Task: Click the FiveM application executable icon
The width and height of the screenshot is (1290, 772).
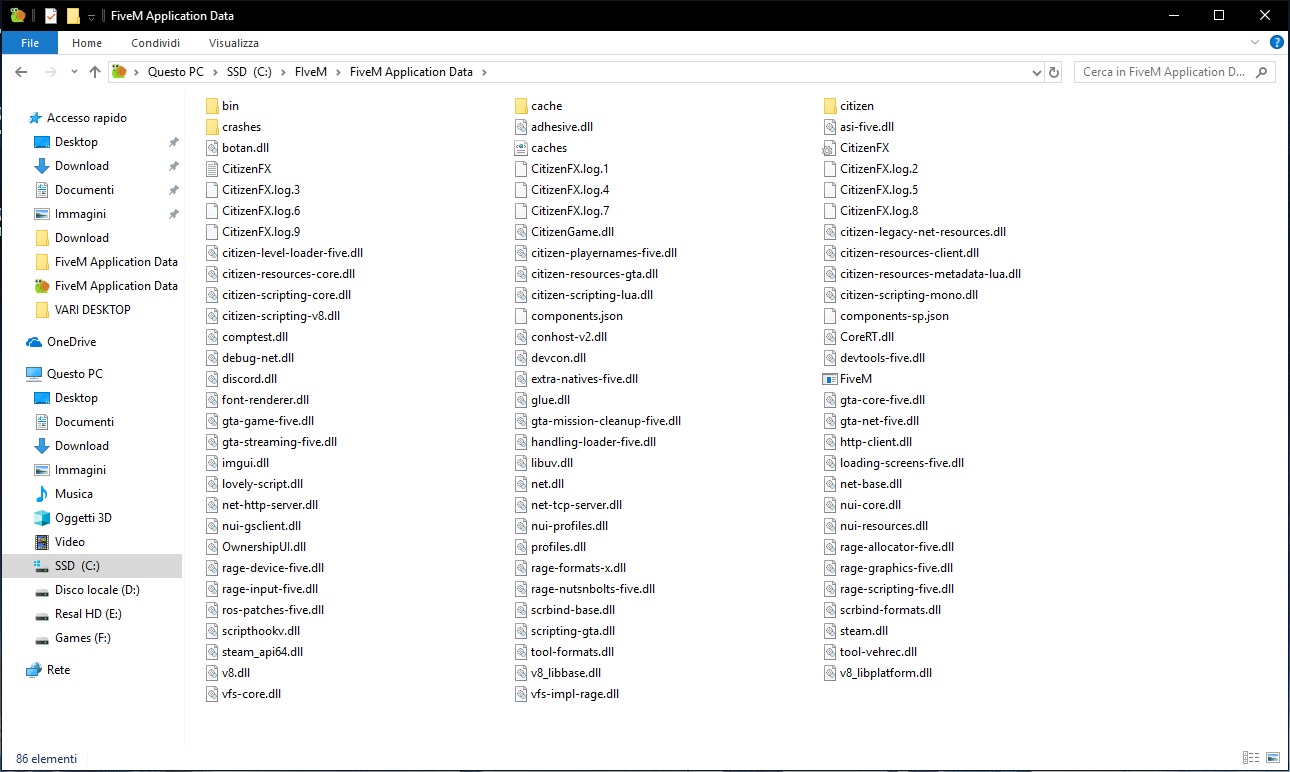Action: pos(829,379)
